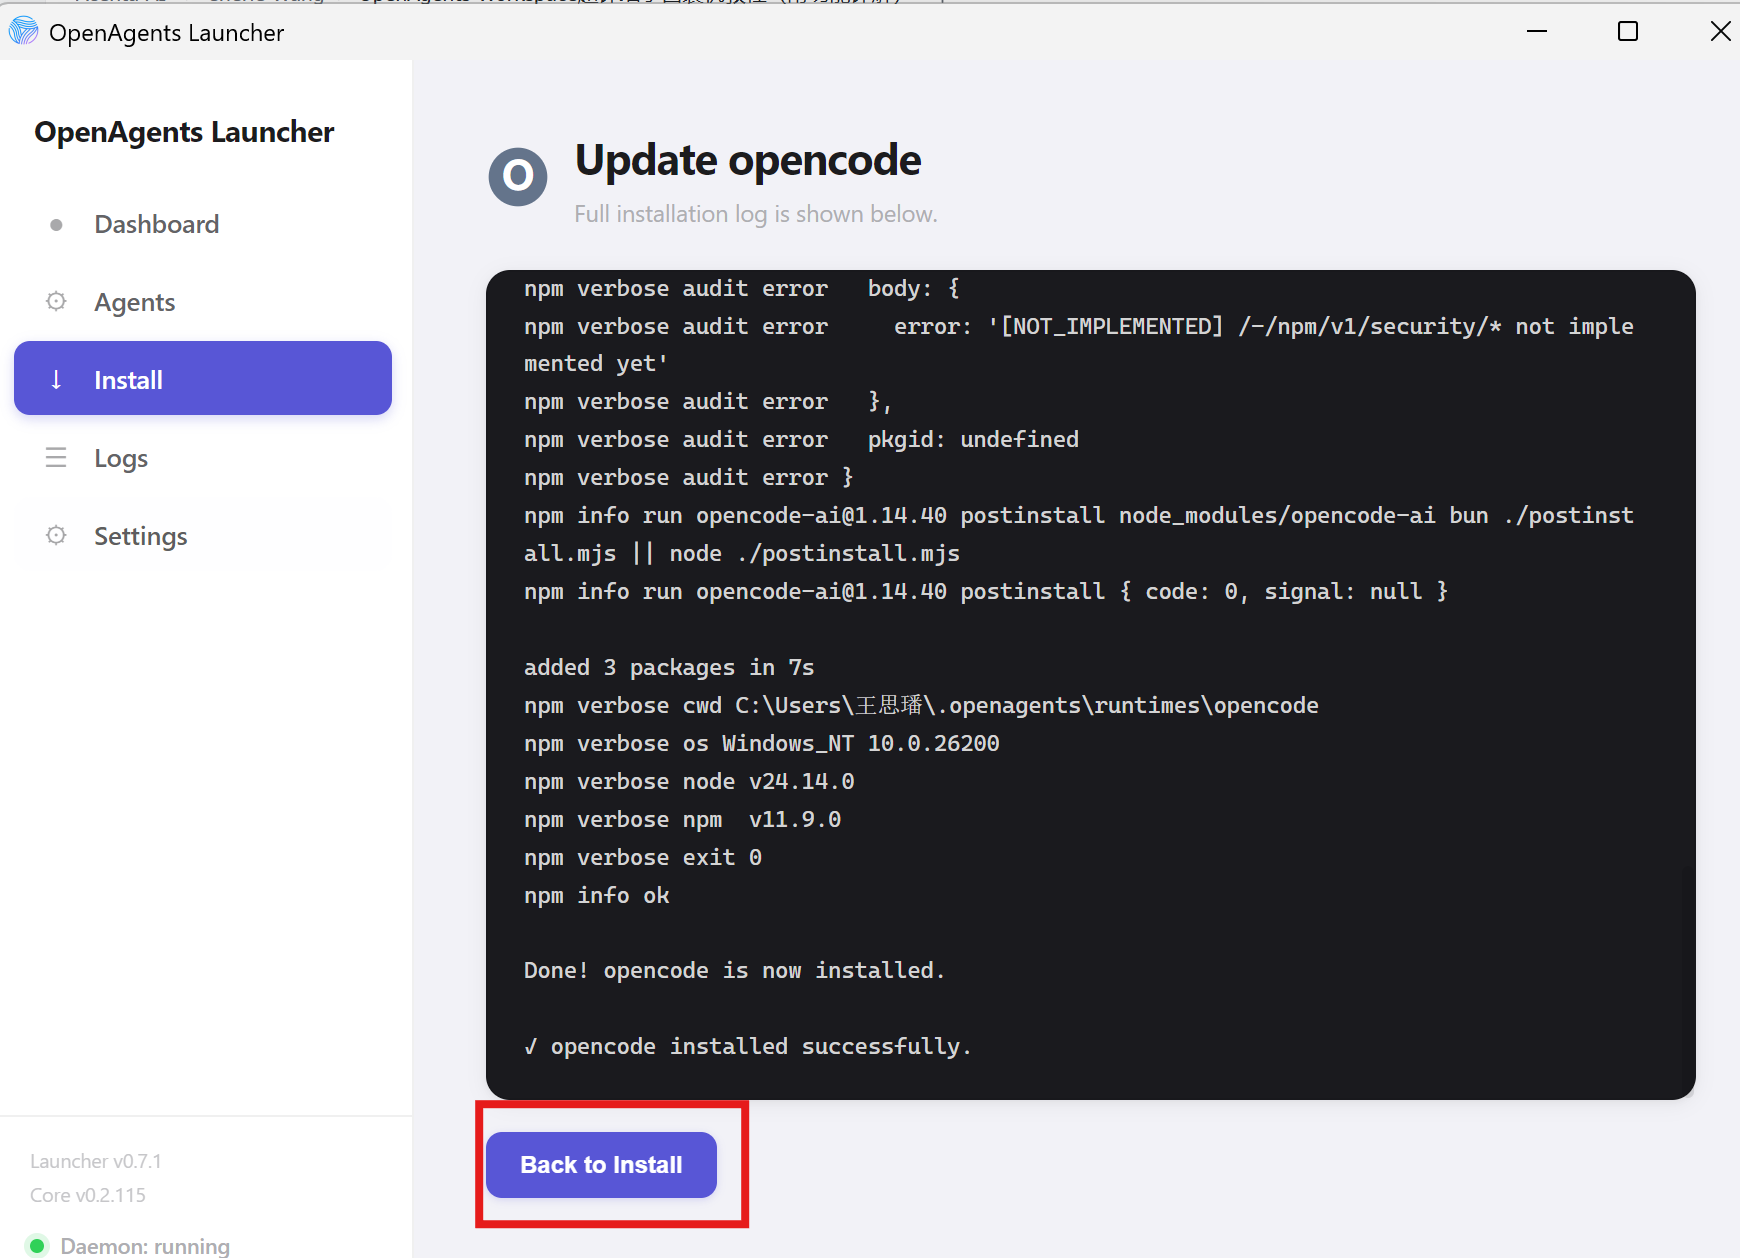Image resolution: width=1740 pixels, height=1258 pixels.
Task: Click the "added 3 packages in 7s" line
Action: click(x=669, y=667)
